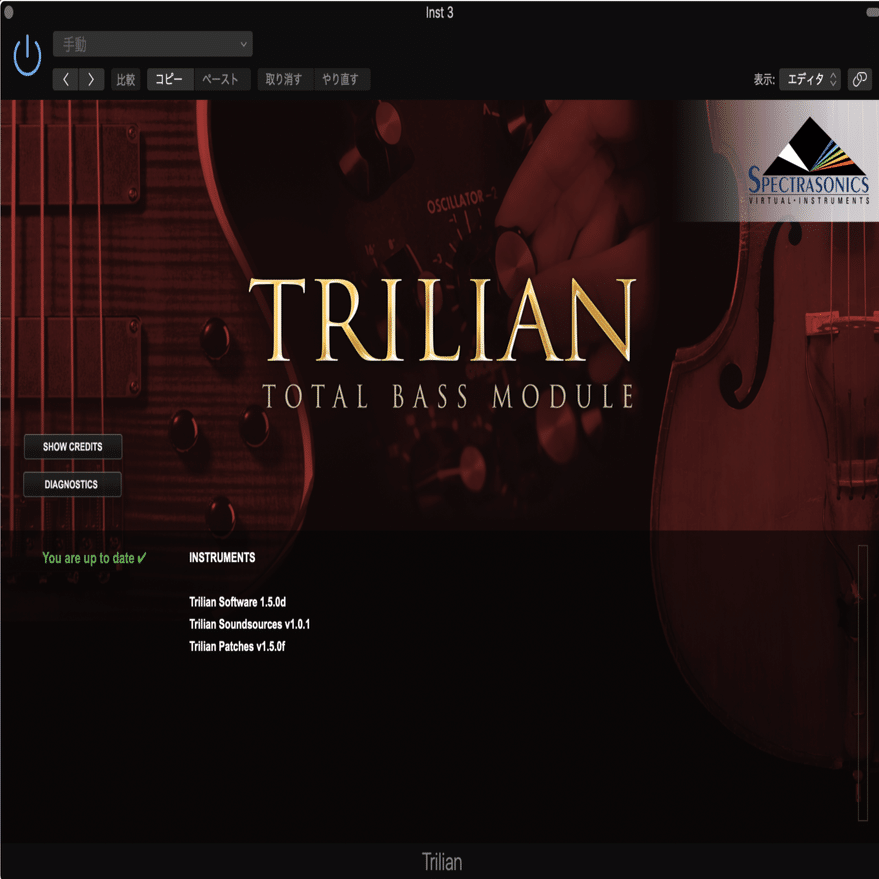This screenshot has height=879, width=879.
Task: Click the SHOW CREDITS button
Action: pyautogui.click(x=73, y=447)
